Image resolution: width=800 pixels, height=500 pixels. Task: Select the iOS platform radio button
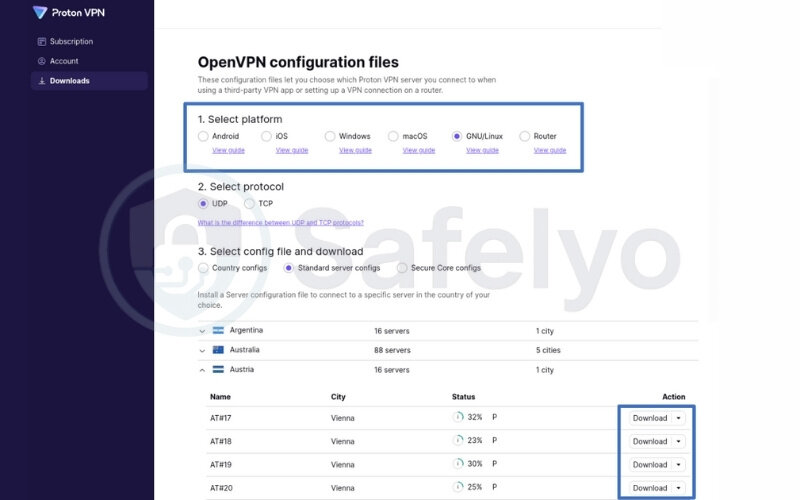coord(266,136)
